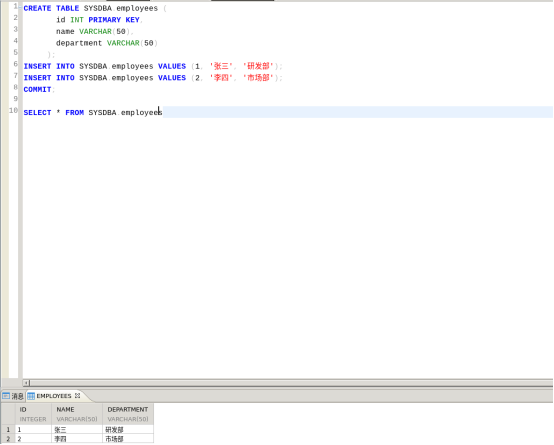
Task: Click the horizontal scrollbar left arrow
Action: 26,383
